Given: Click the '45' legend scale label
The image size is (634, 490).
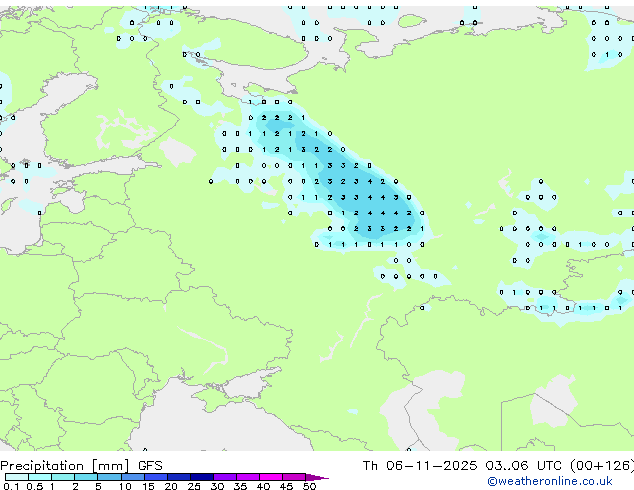Looking at the screenshot, I should [286, 486].
